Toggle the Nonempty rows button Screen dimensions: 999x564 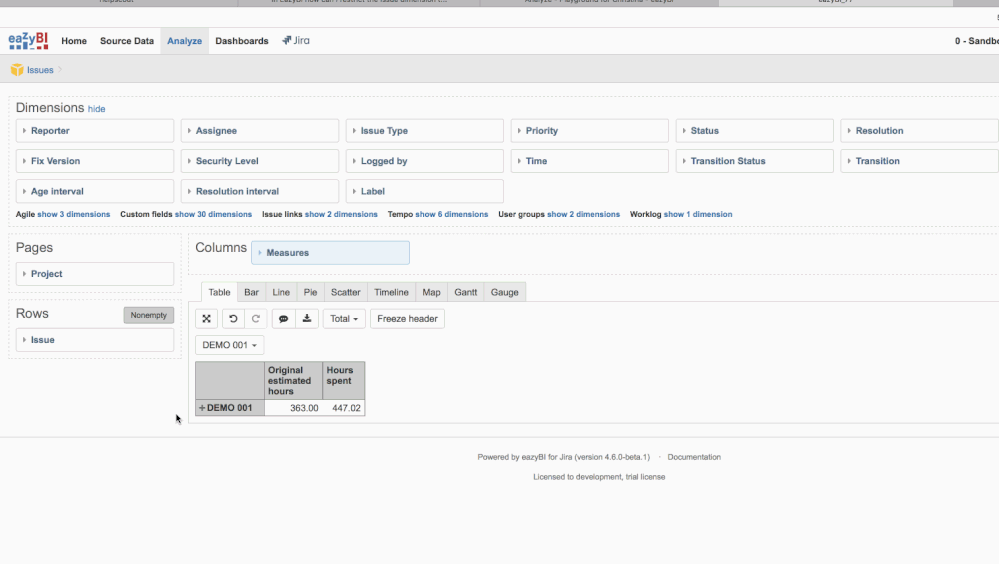click(x=148, y=315)
